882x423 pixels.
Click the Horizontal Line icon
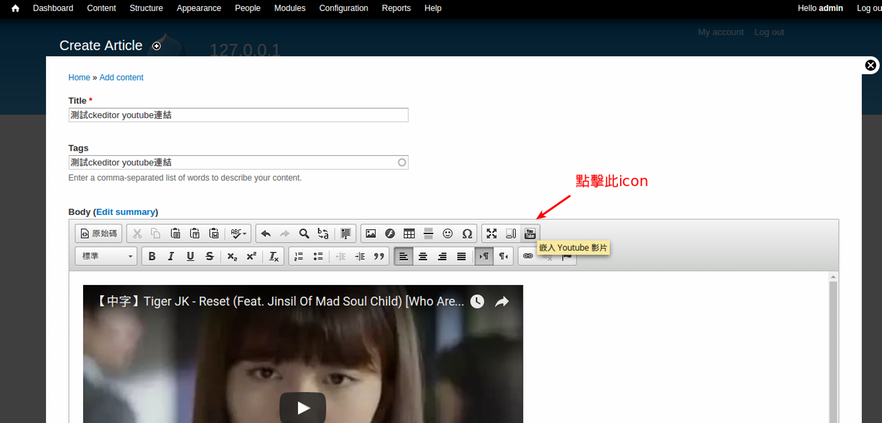coord(428,233)
